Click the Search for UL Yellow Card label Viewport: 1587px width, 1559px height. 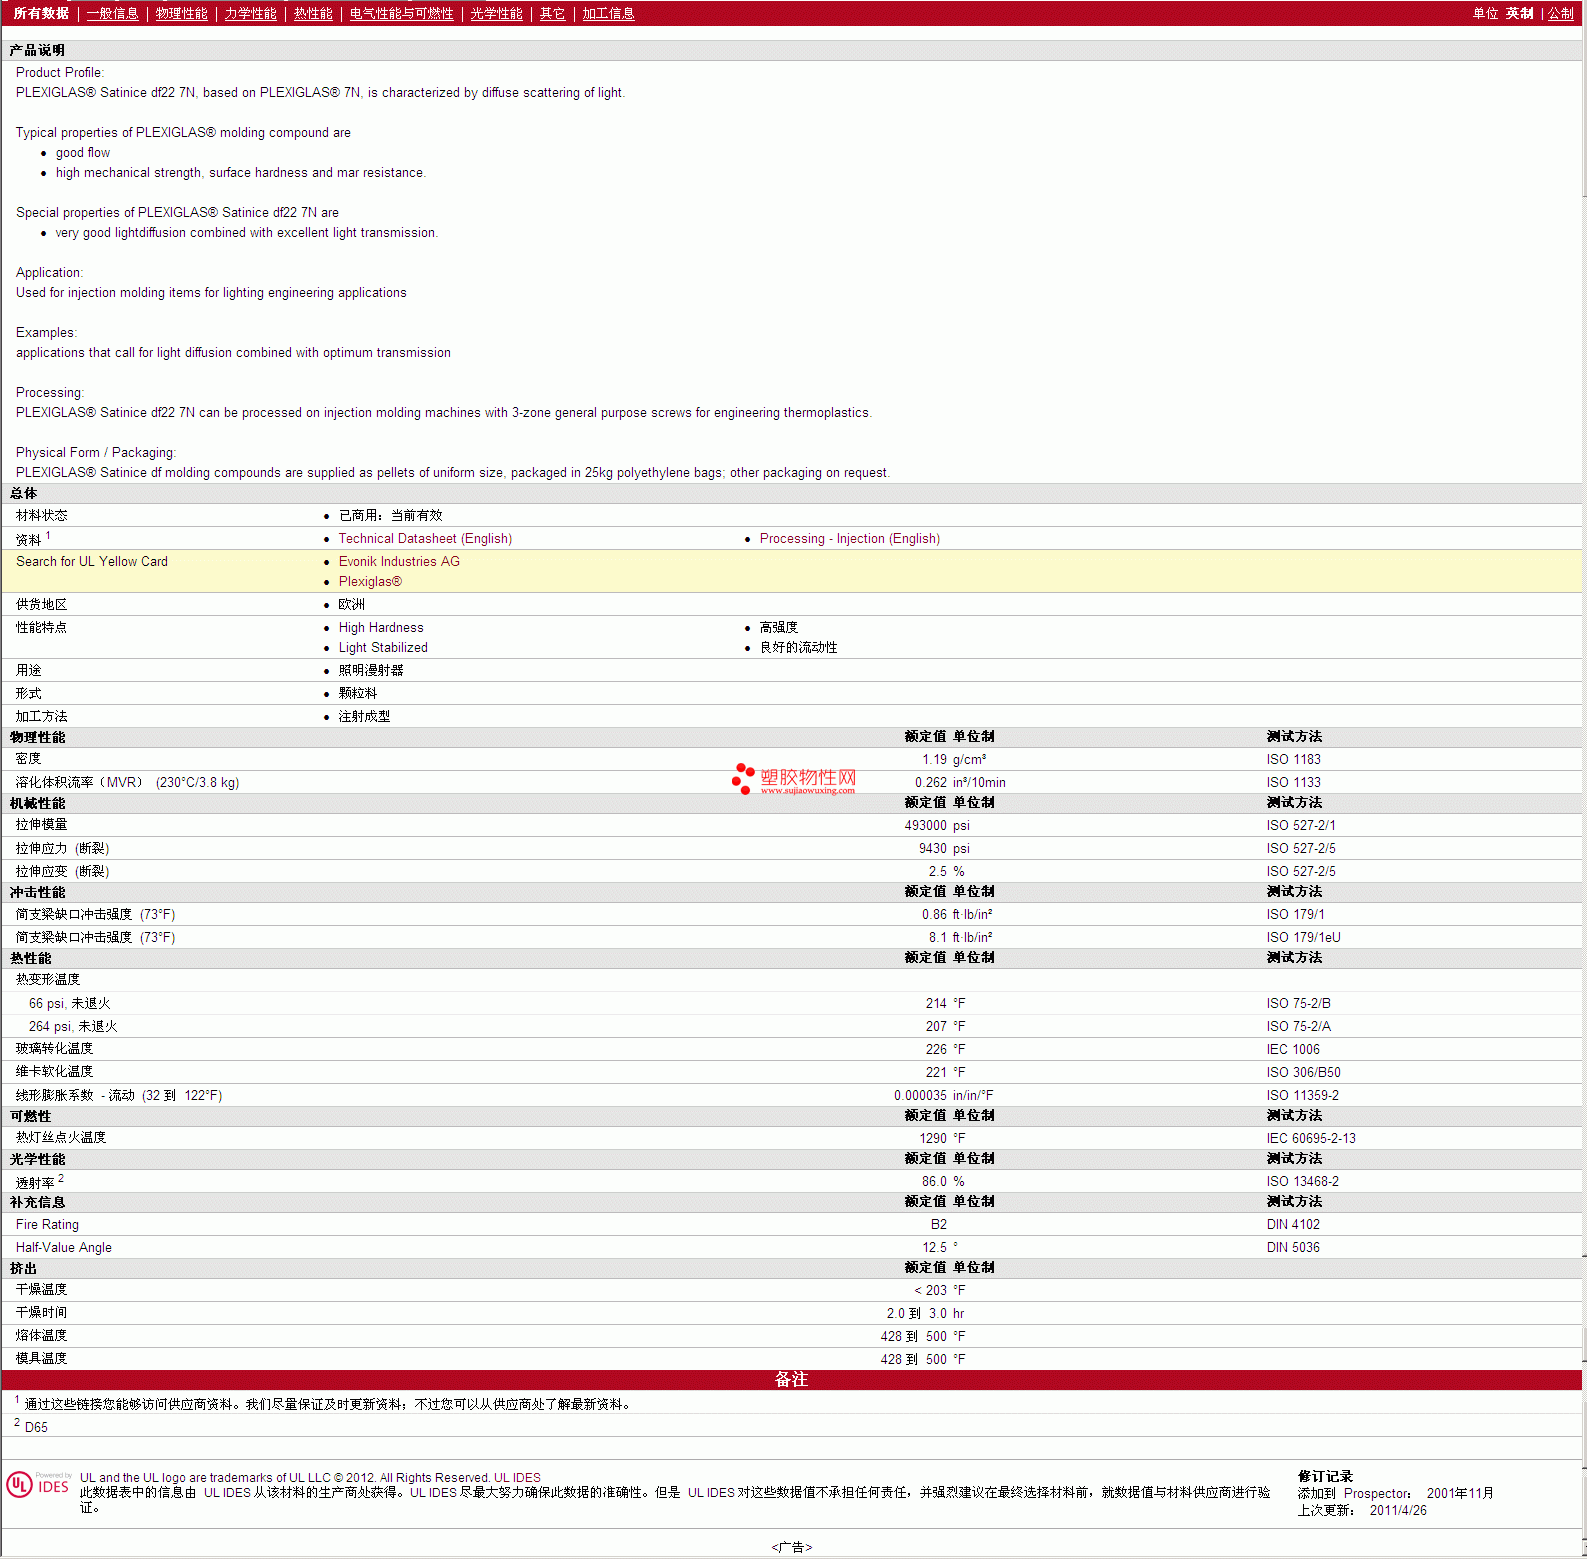(x=92, y=562)
